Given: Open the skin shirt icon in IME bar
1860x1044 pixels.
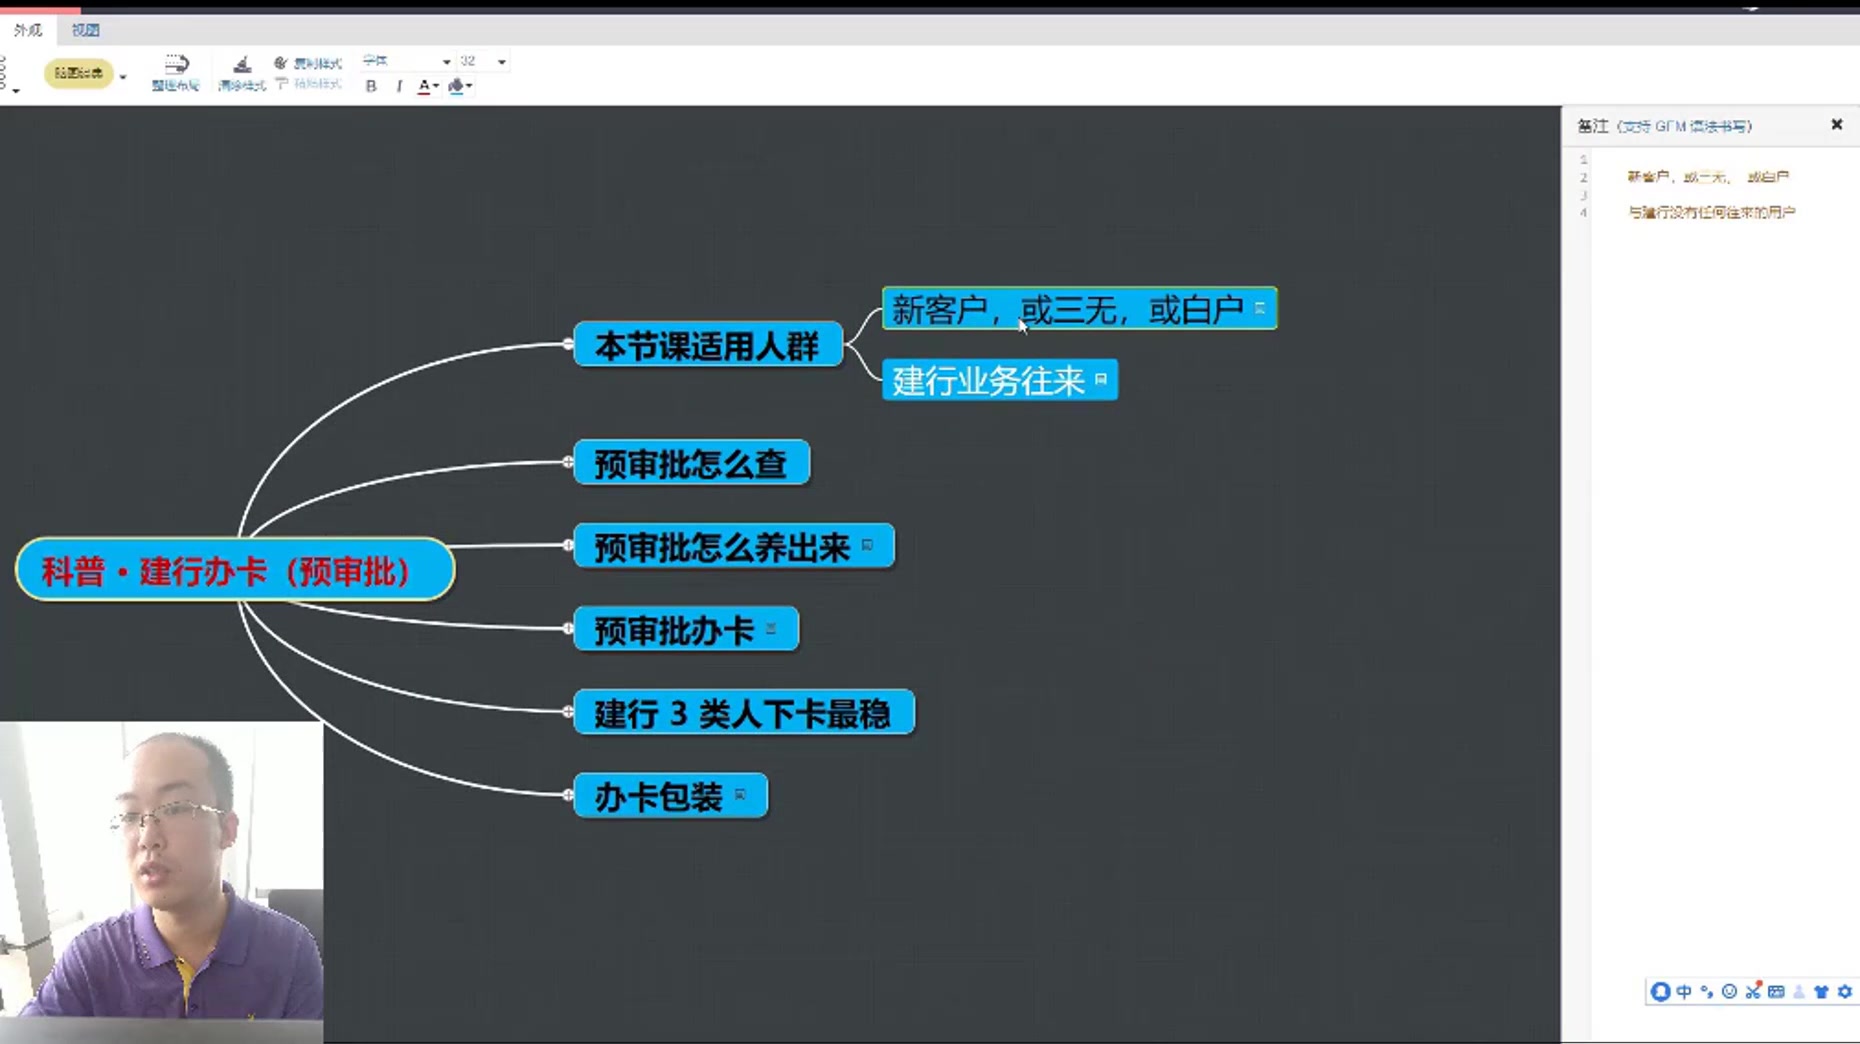Looking at the screenshot, I should [x=1821, y=991].
